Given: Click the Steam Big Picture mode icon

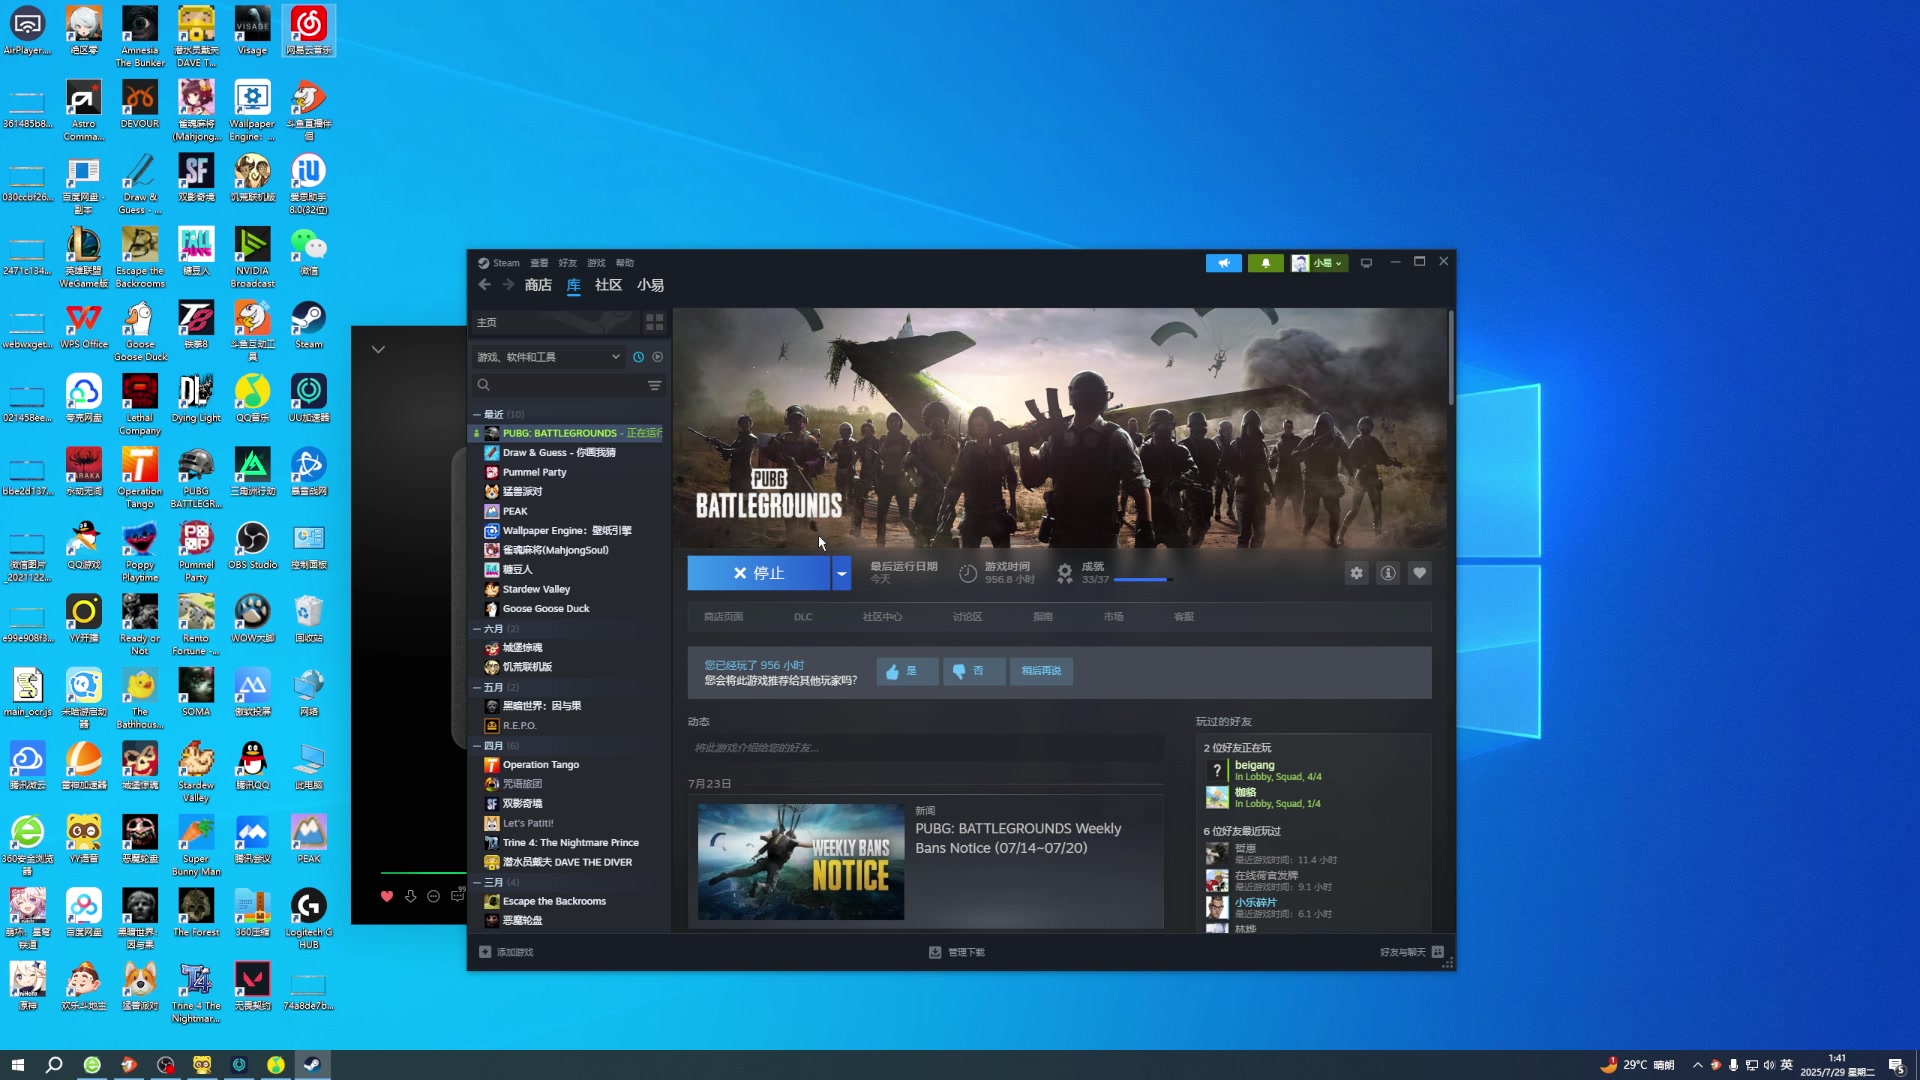Looking at the screenshot, I should (x=1366, y=263).
